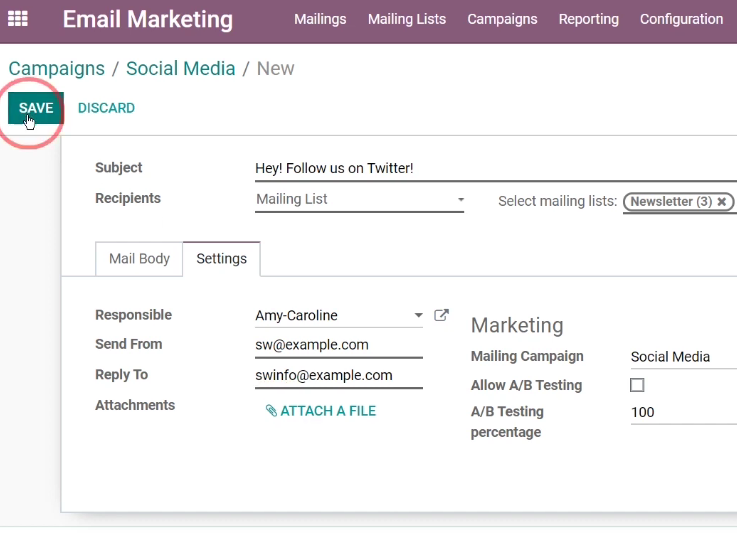Click the A/B Testing percentage field
Screen dimensions: 737x534
[x=683, y=412]
